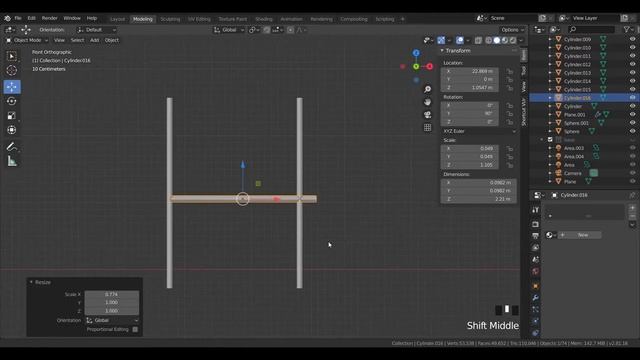
Task: Open the Options dropdown
Action: (x=513, y=30)
